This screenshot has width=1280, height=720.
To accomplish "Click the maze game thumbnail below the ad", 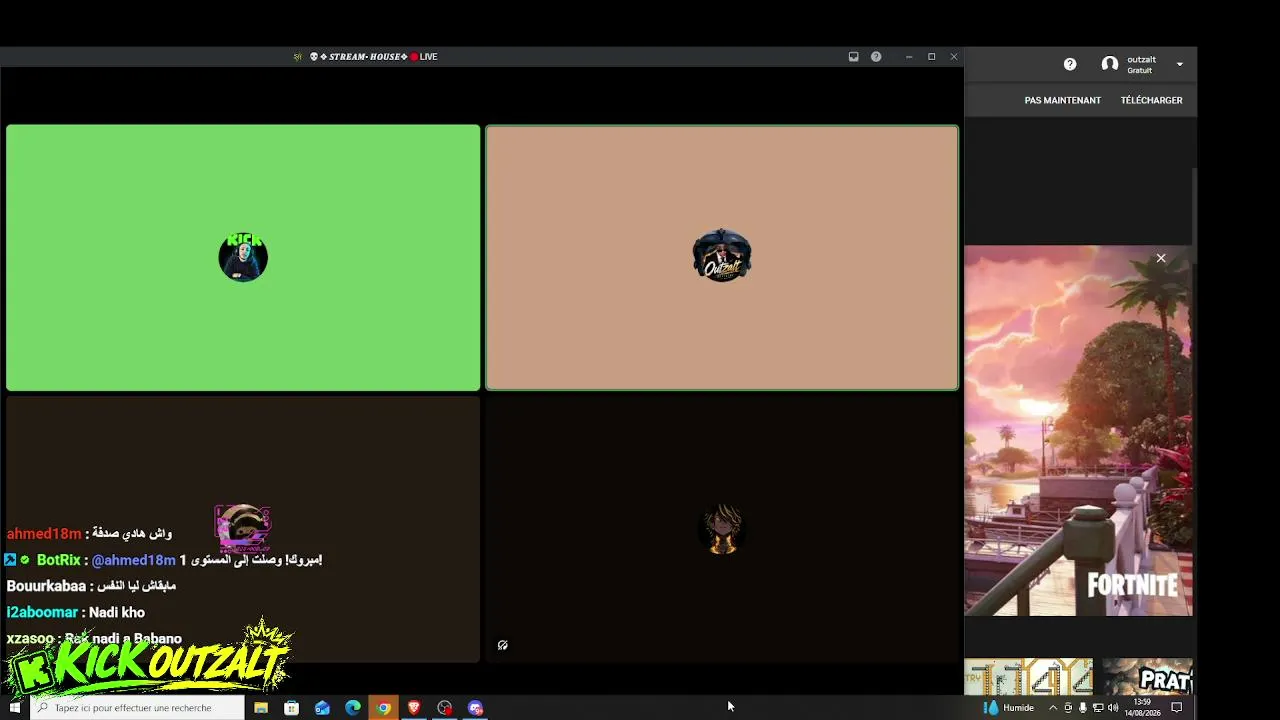I will click(x=1028, y=676).
